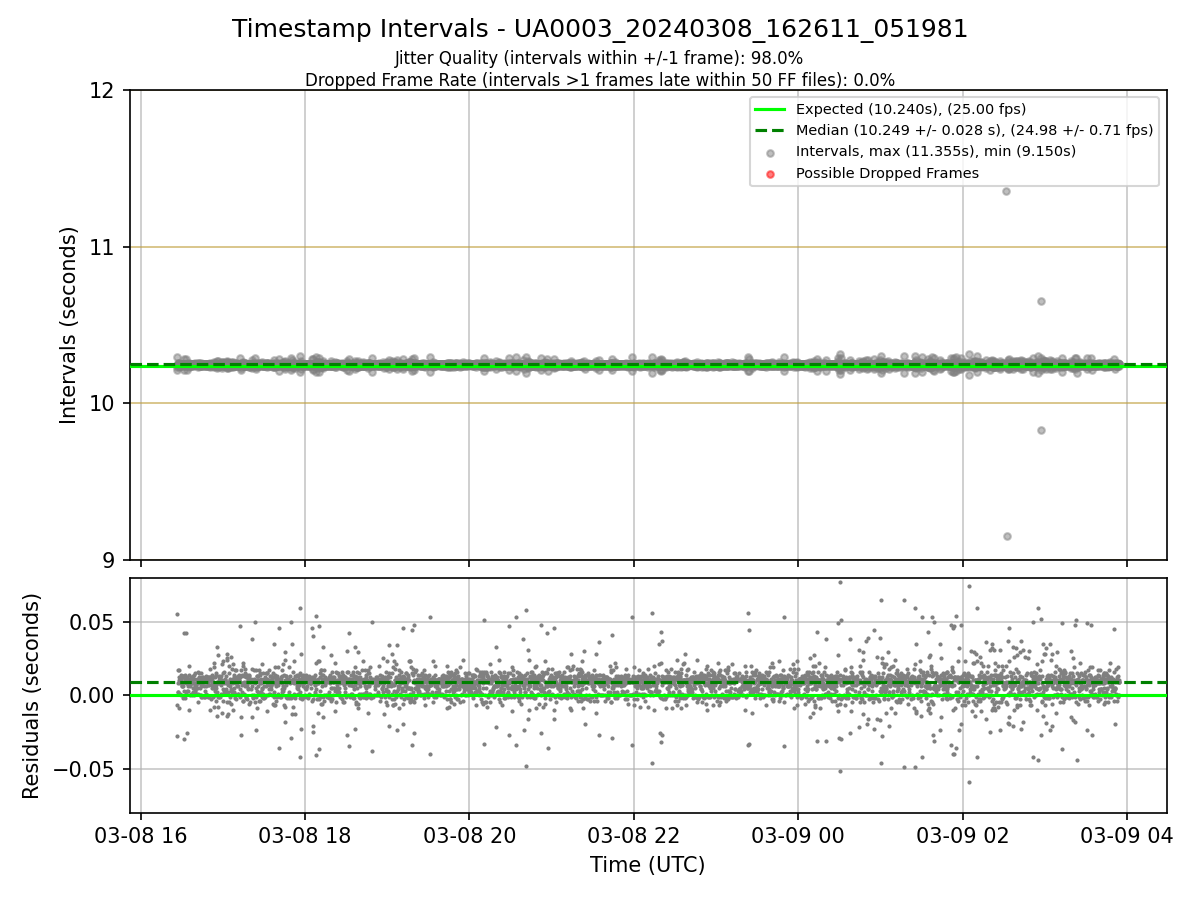The image size is (1200, 900).
Task: Click the plot title 'Timestamp Intervals - UA0003_20240308_162611_051981'
Action: tap(600, 29)
